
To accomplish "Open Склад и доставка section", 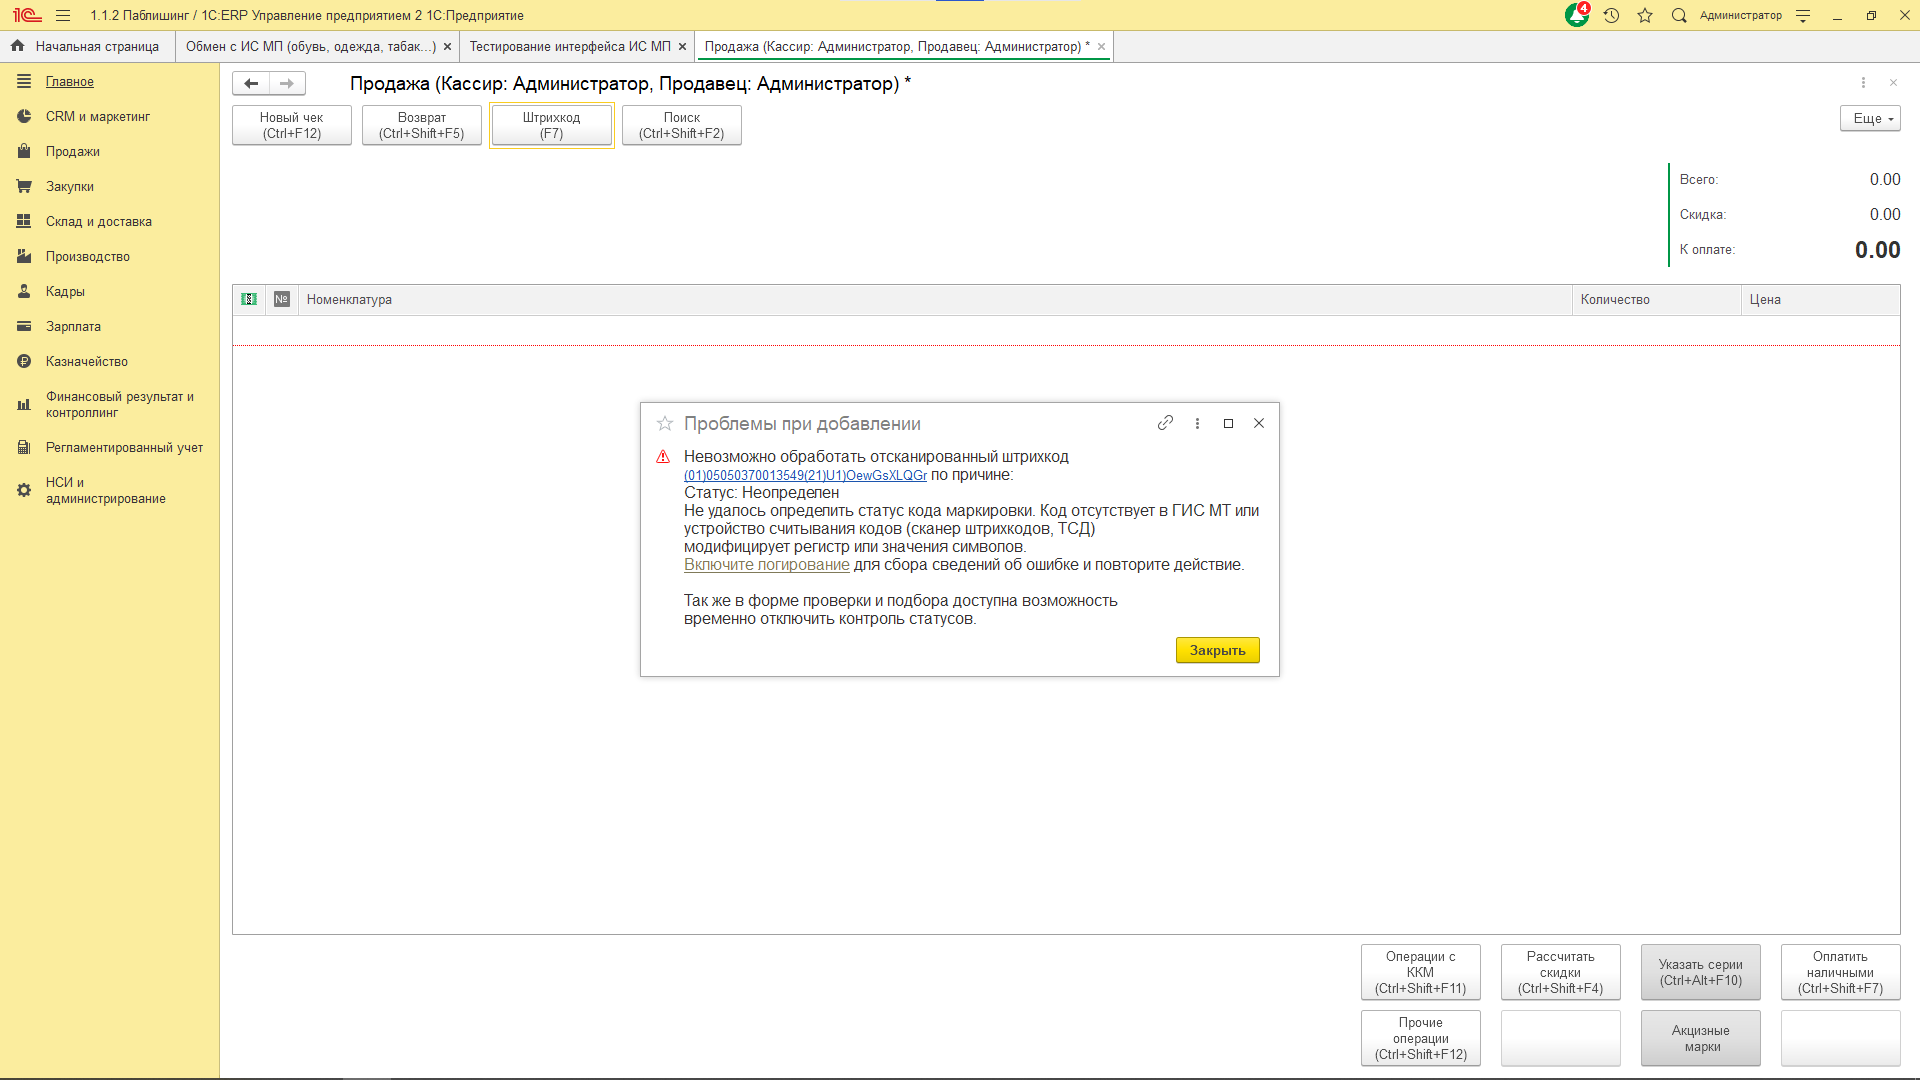I will pos(98,221).
